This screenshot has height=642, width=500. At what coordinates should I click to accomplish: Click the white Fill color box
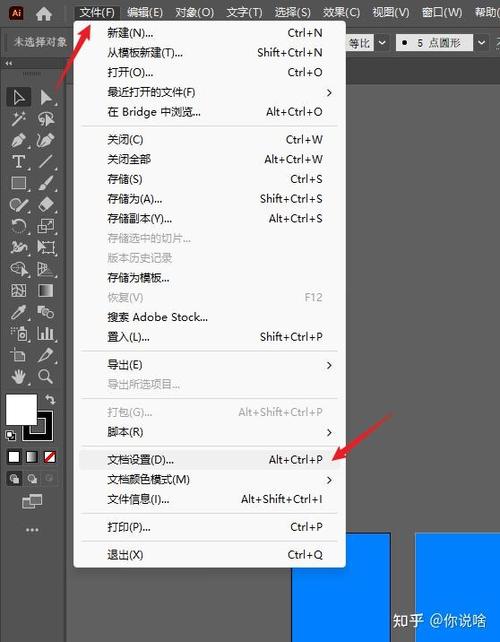tap(21, 409)
